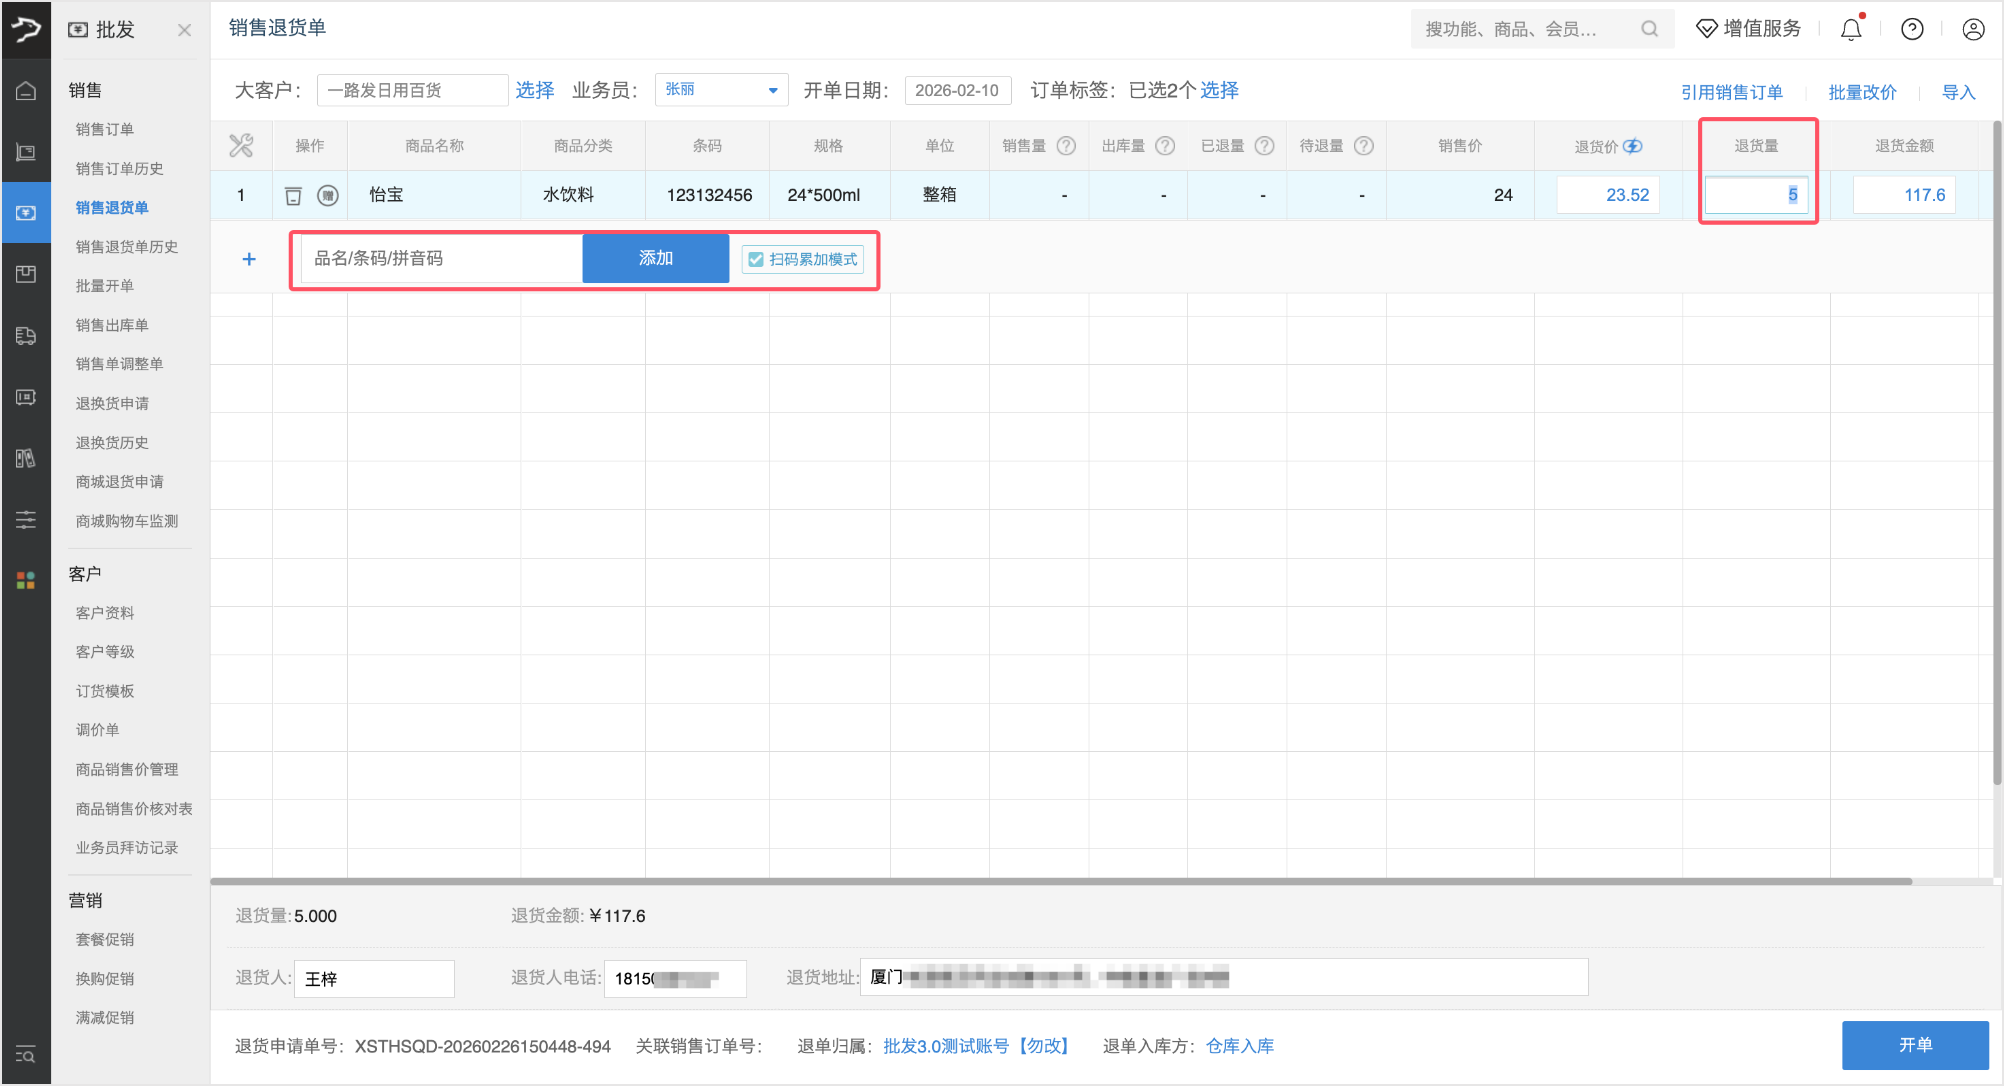Uncheck the 扫码累加模式 checkbox
The width and height of the screenshot is (2005, 1086).
click(x=754, y=258)
